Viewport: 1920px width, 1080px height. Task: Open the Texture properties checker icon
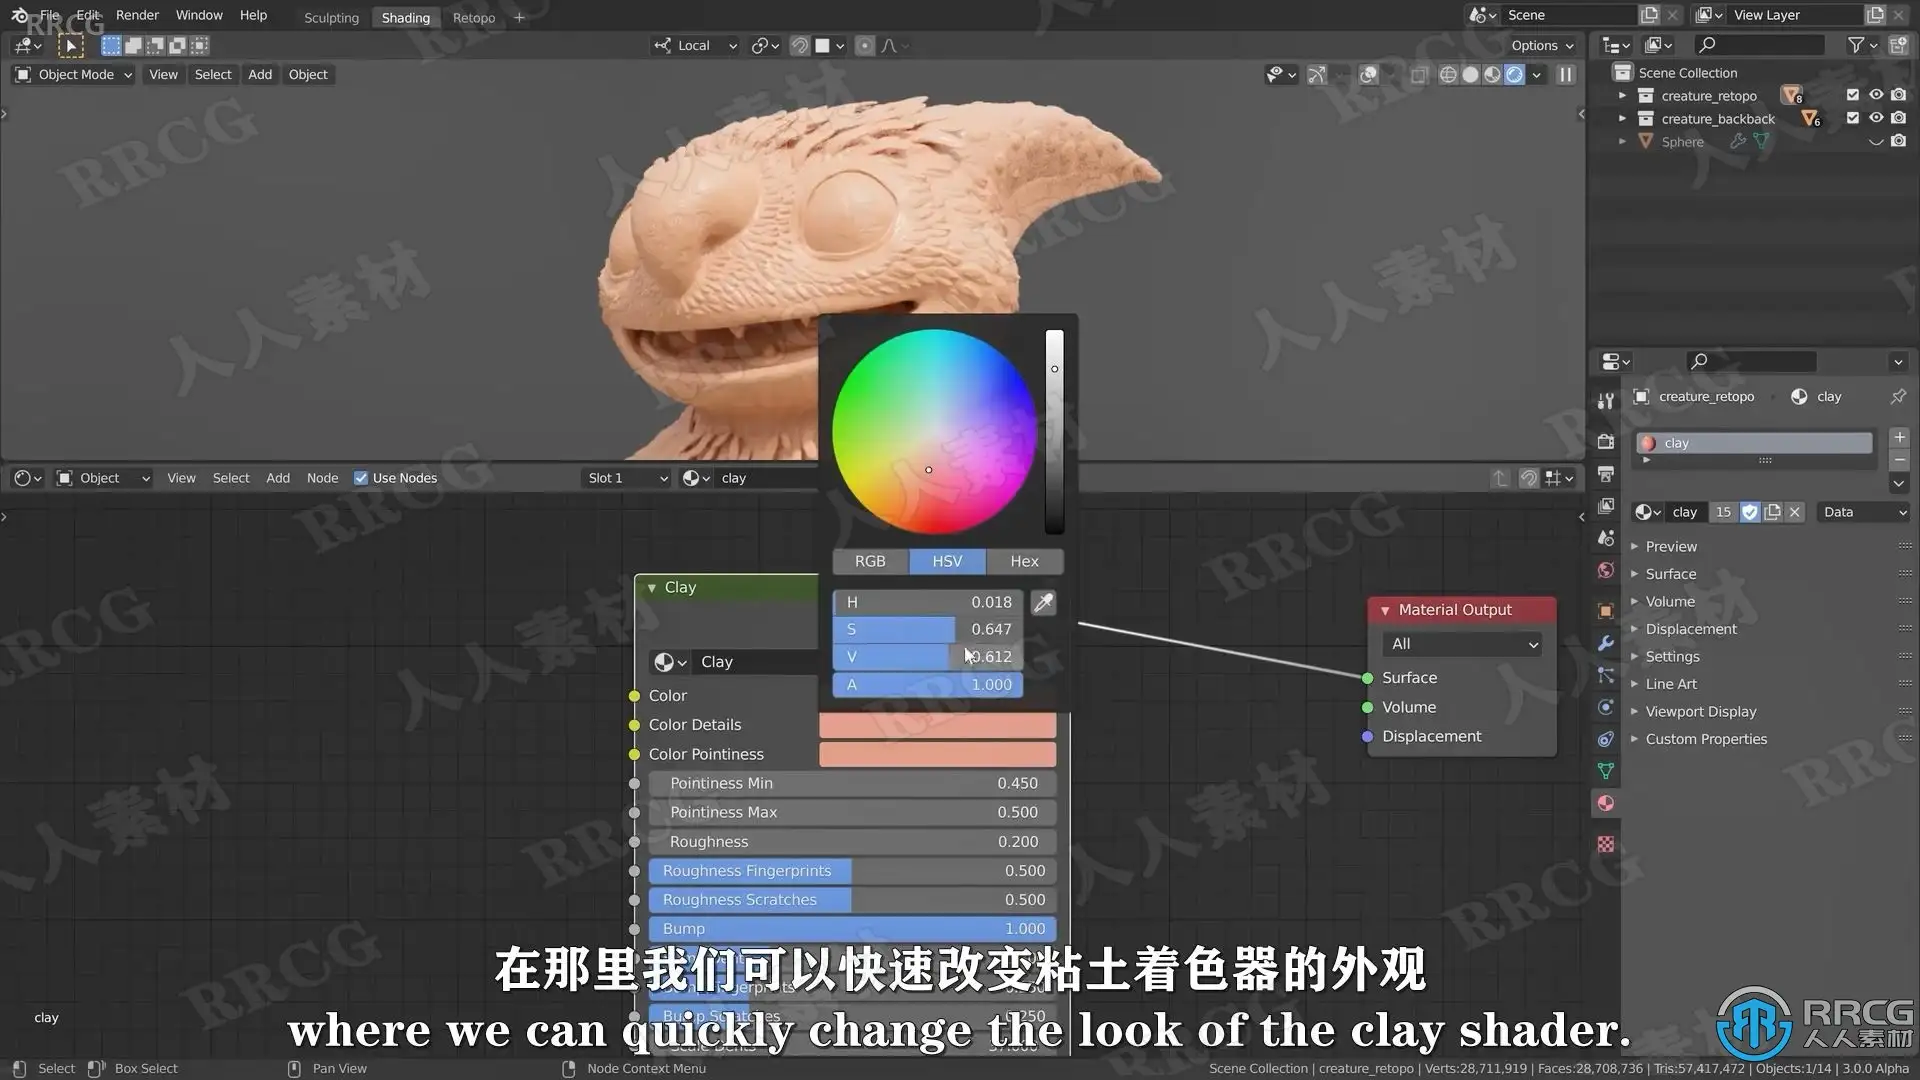point(1606,845)
